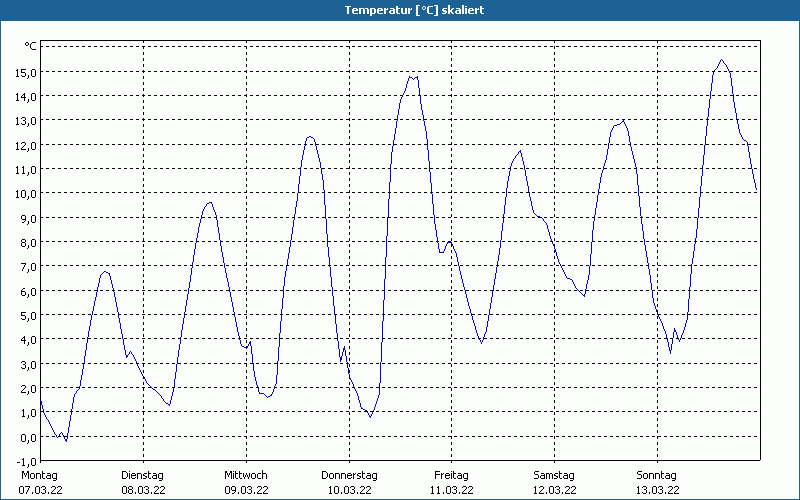Click the '14,0' y-axis value
This screenshot has height=500, width=800.
point(26,97)
